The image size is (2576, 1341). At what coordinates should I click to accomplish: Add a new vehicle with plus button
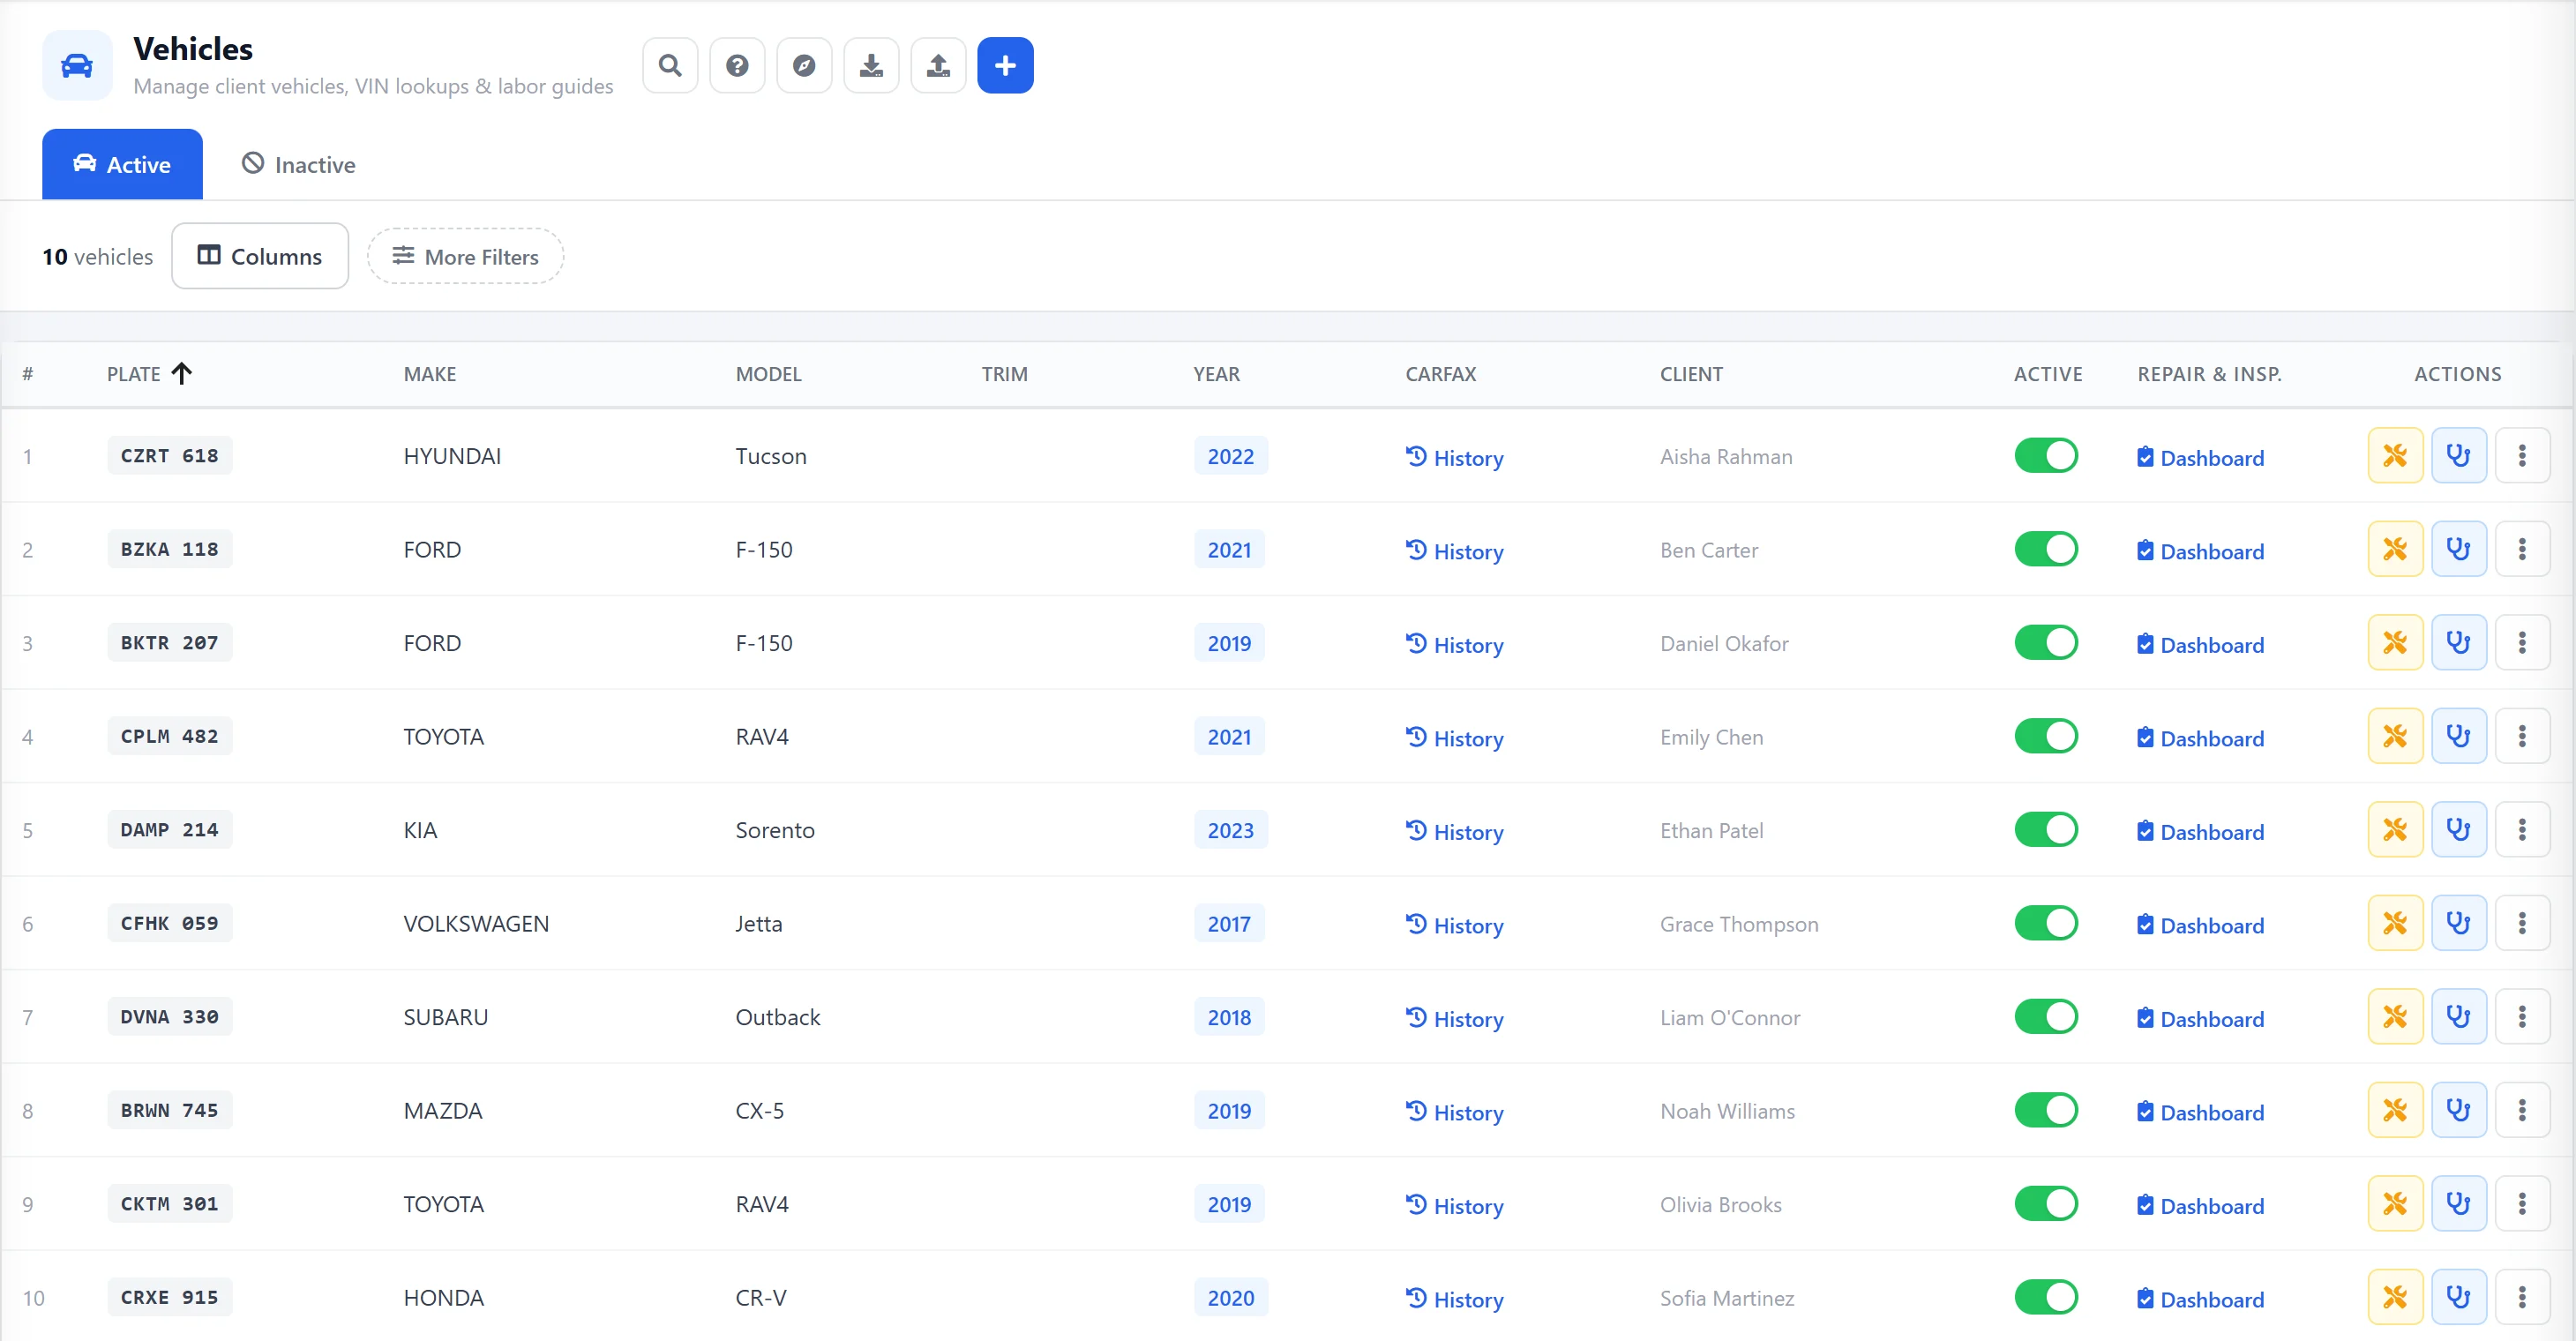click(1005, 66)
